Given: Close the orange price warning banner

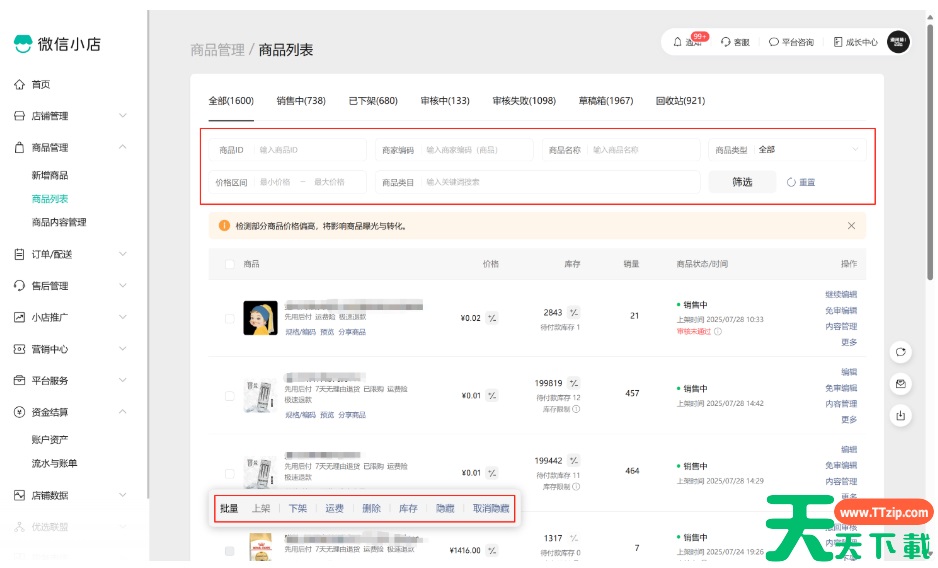Looking at the screenshot, I should 851,226.
